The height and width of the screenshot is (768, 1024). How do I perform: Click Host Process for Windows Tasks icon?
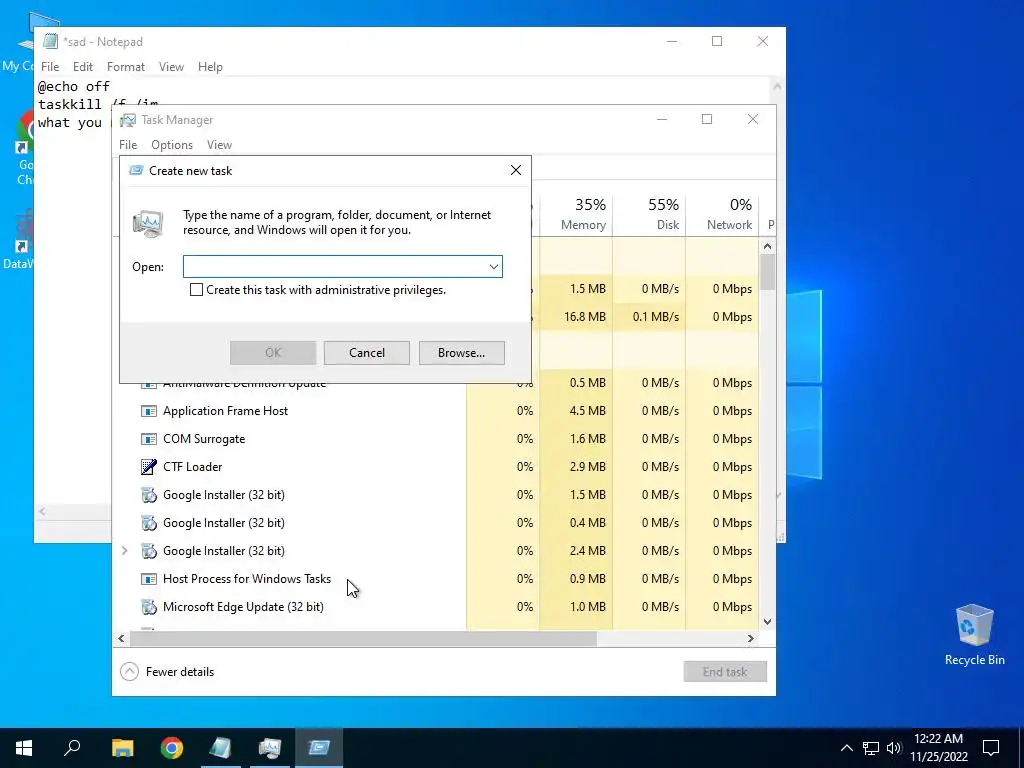coord(149,579)
